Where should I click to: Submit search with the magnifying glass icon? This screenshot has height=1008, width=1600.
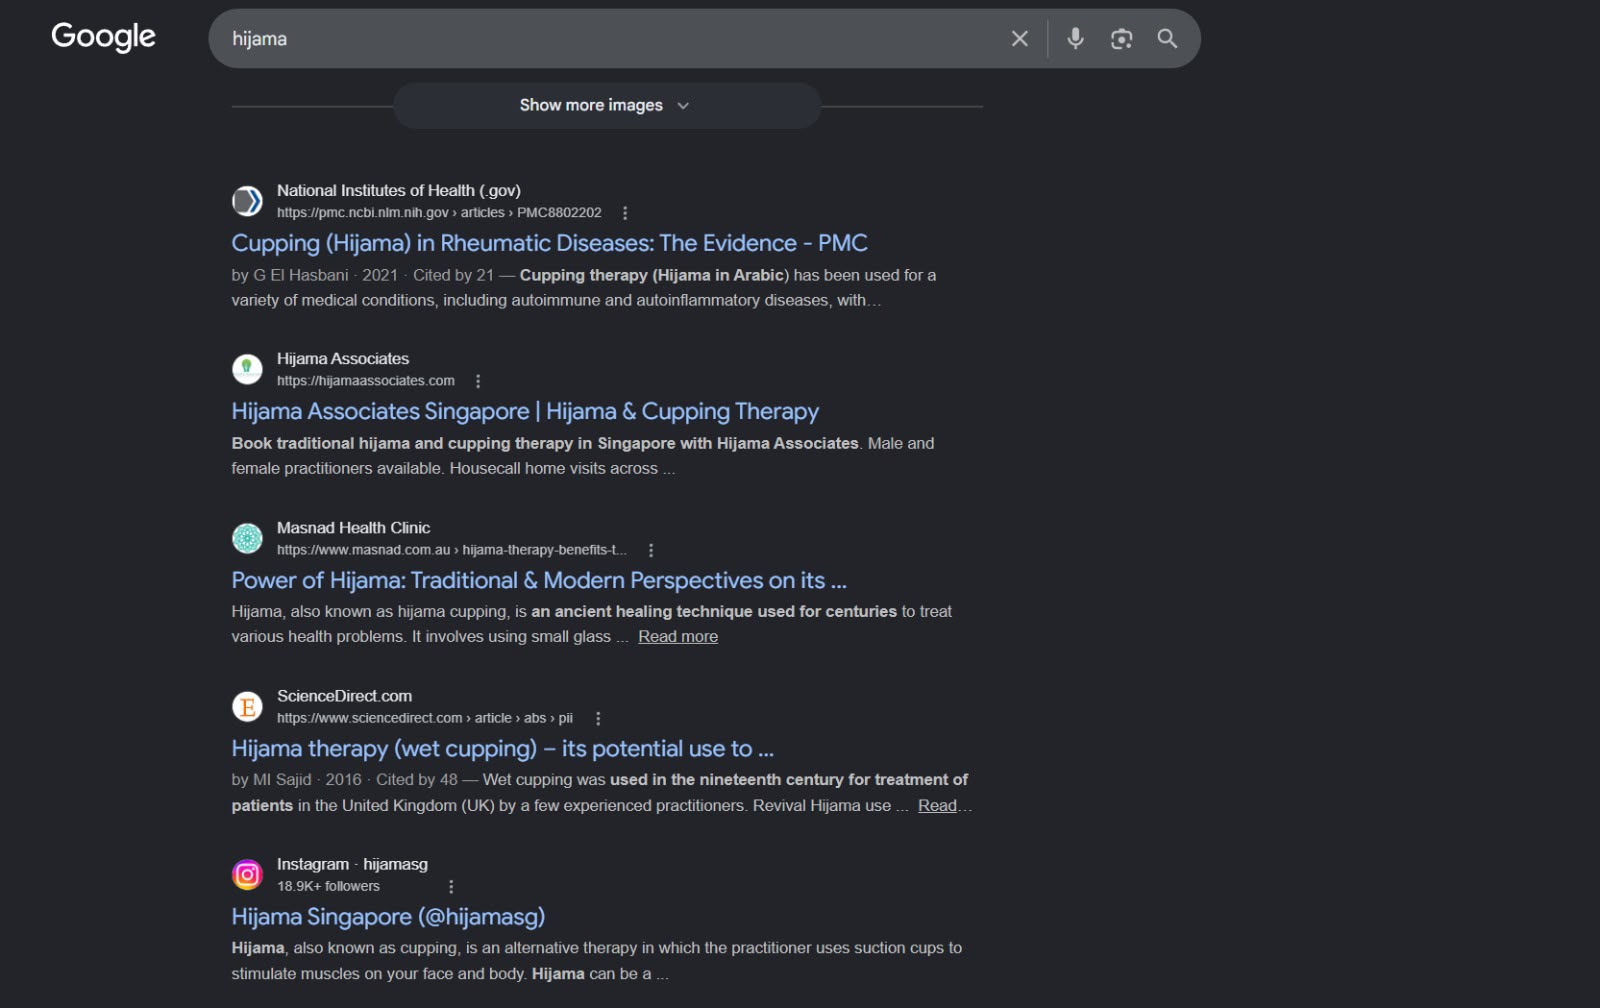coord(1167,39)
